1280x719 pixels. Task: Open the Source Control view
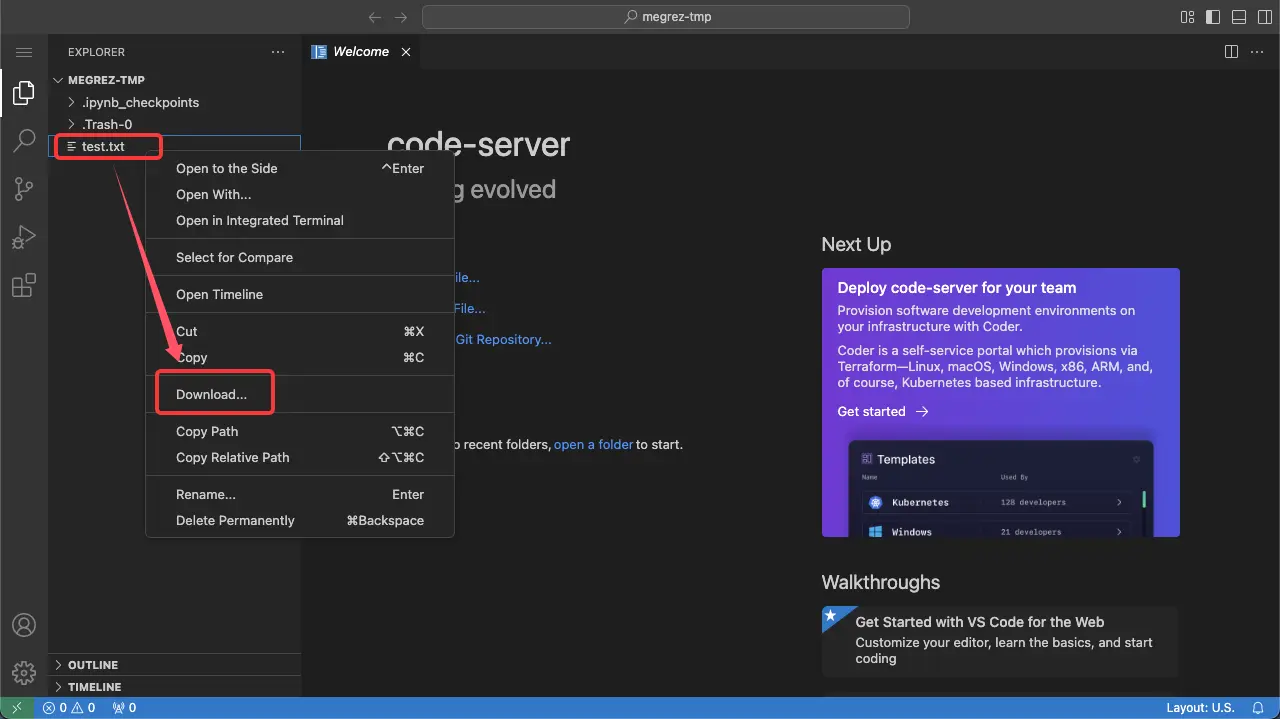(24, 189)
